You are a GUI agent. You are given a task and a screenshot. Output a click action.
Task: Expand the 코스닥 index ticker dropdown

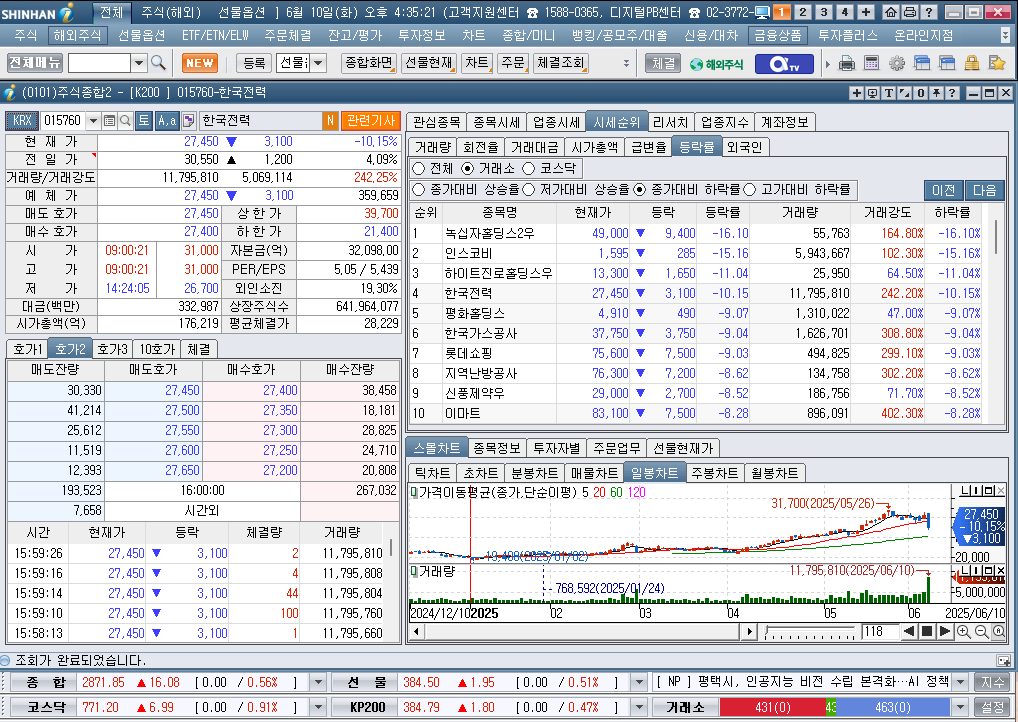[318, 707]
